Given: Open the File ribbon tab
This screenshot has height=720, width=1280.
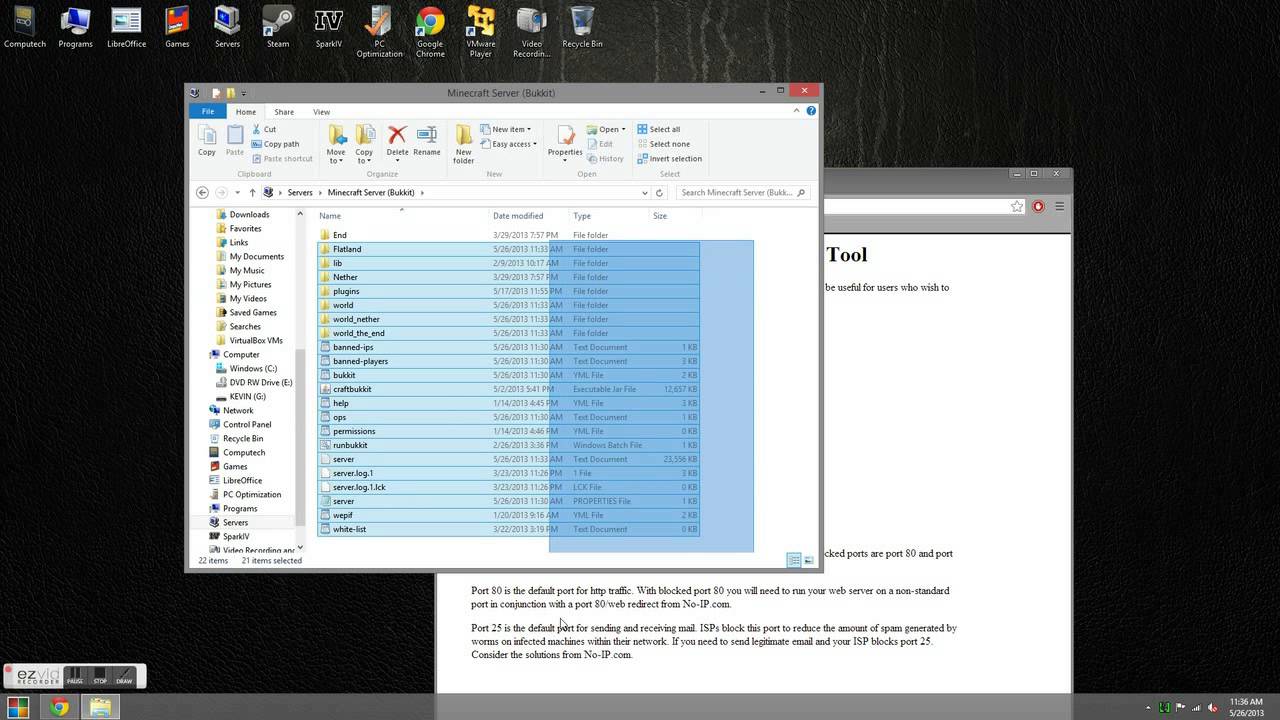Looking at the screenshot, I should [208, 111].
